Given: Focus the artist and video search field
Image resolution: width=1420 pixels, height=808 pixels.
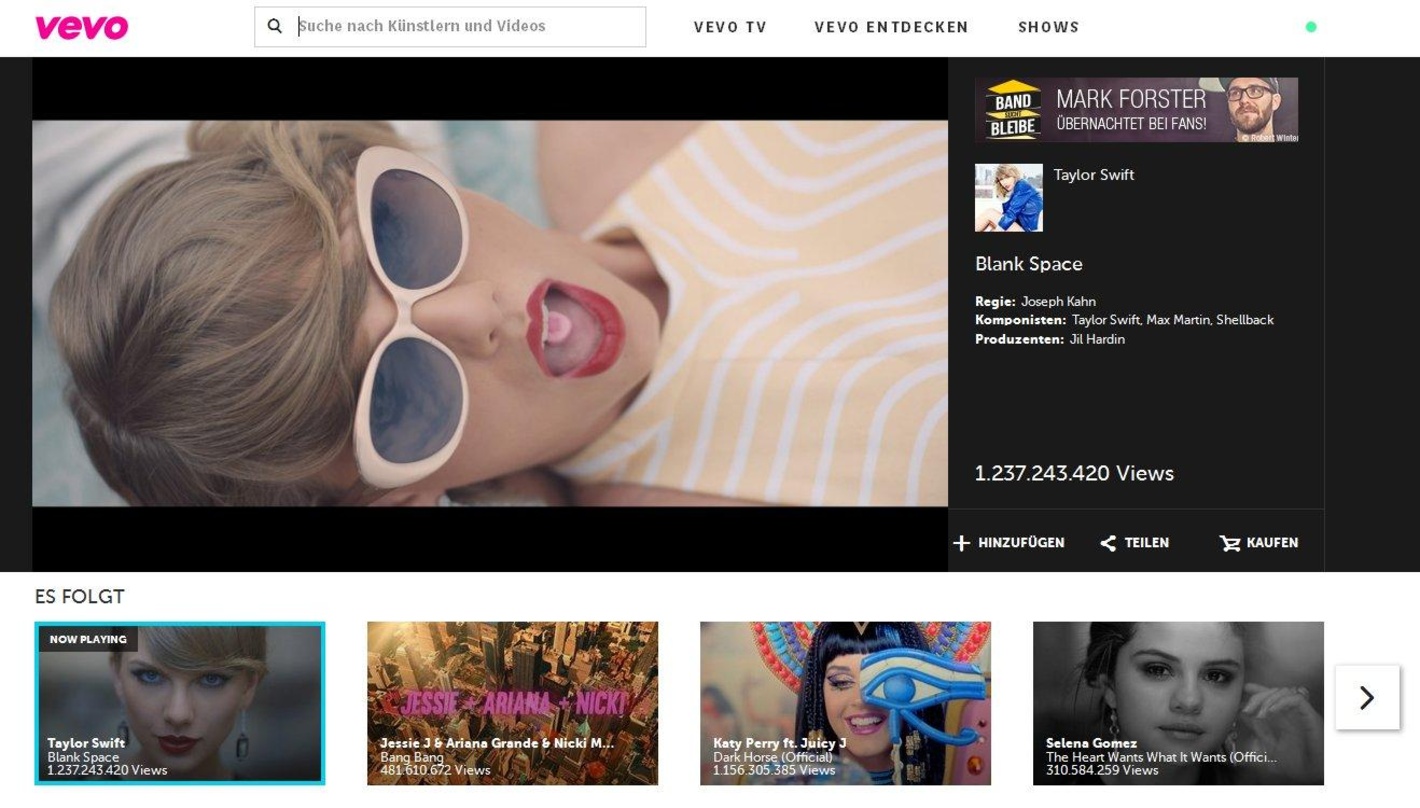Looking at the screenshot, I should 450,27.
